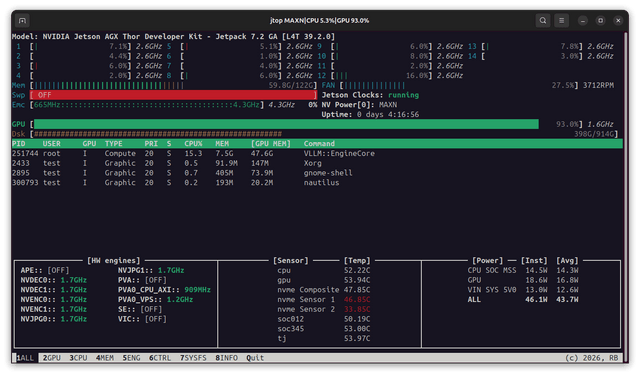
Task: Click the VIN SYS 5V0 power row
Action: 523,290
